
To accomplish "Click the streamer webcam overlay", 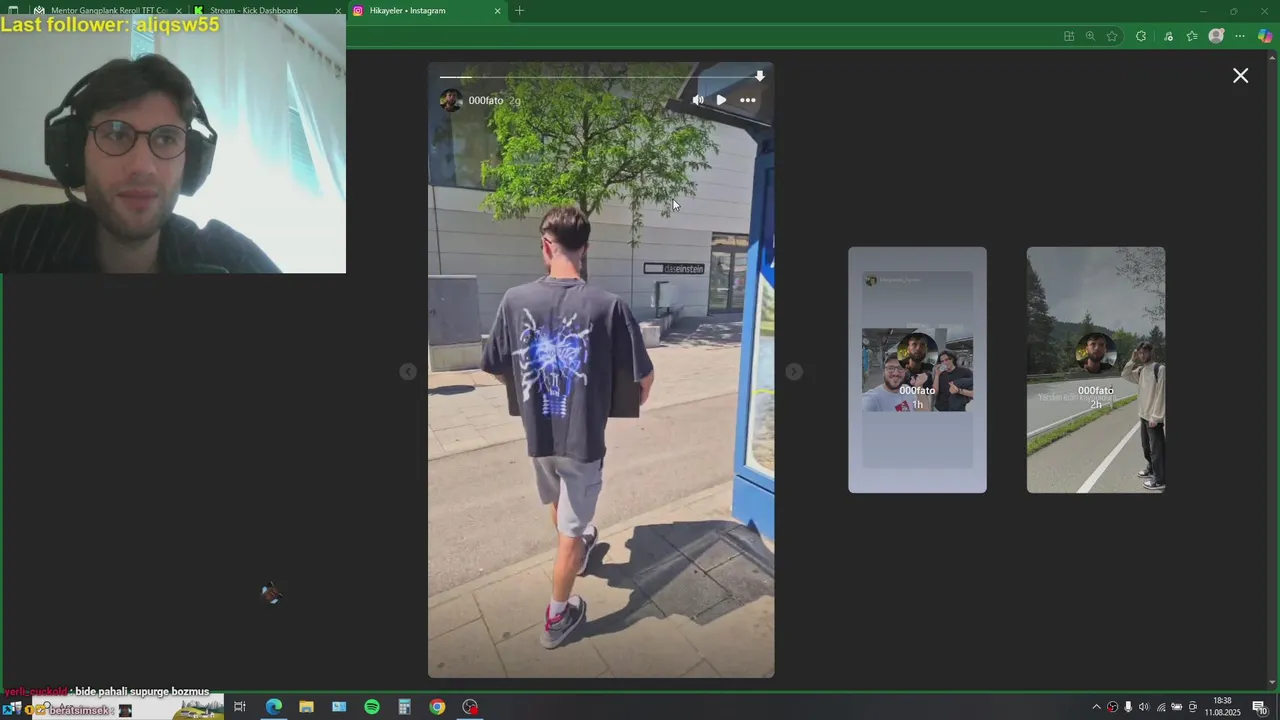I will pyautogui.click(x=173, y=143).
